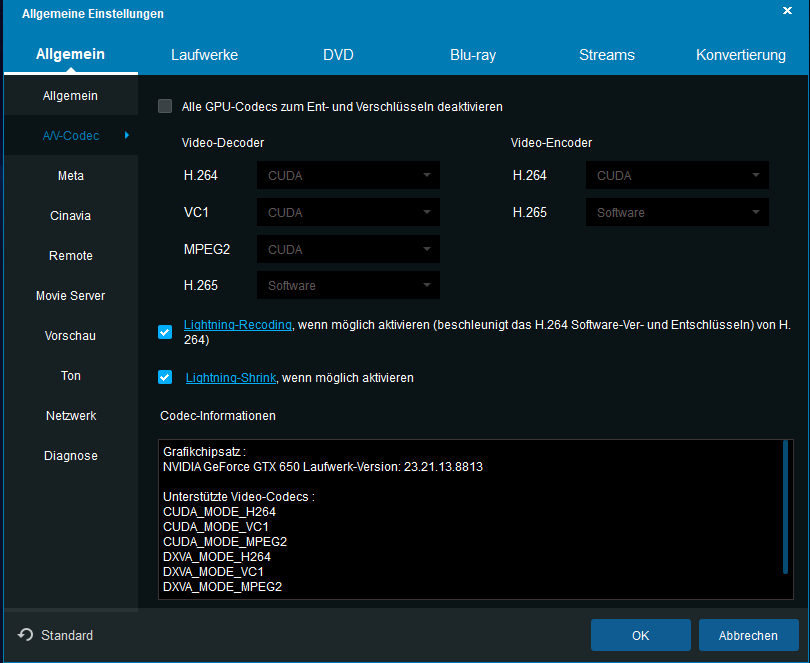Follow the Lightning-Recoding link
The image size is (810, 663).
[x=238, y=325]
